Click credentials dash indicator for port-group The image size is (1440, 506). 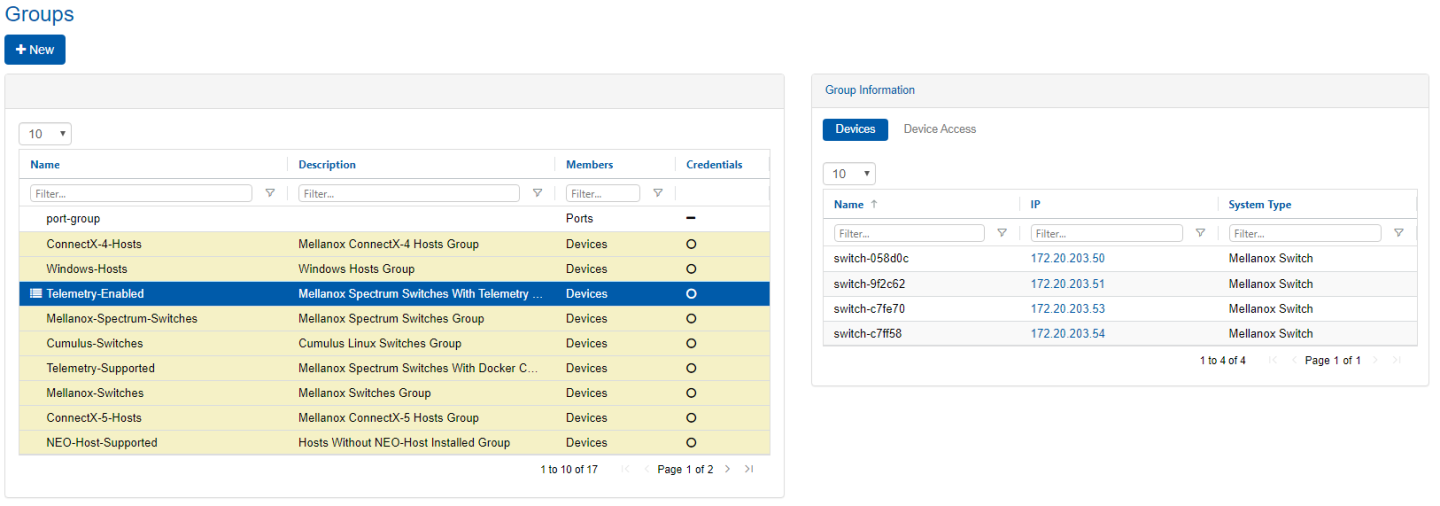point(690,218)
